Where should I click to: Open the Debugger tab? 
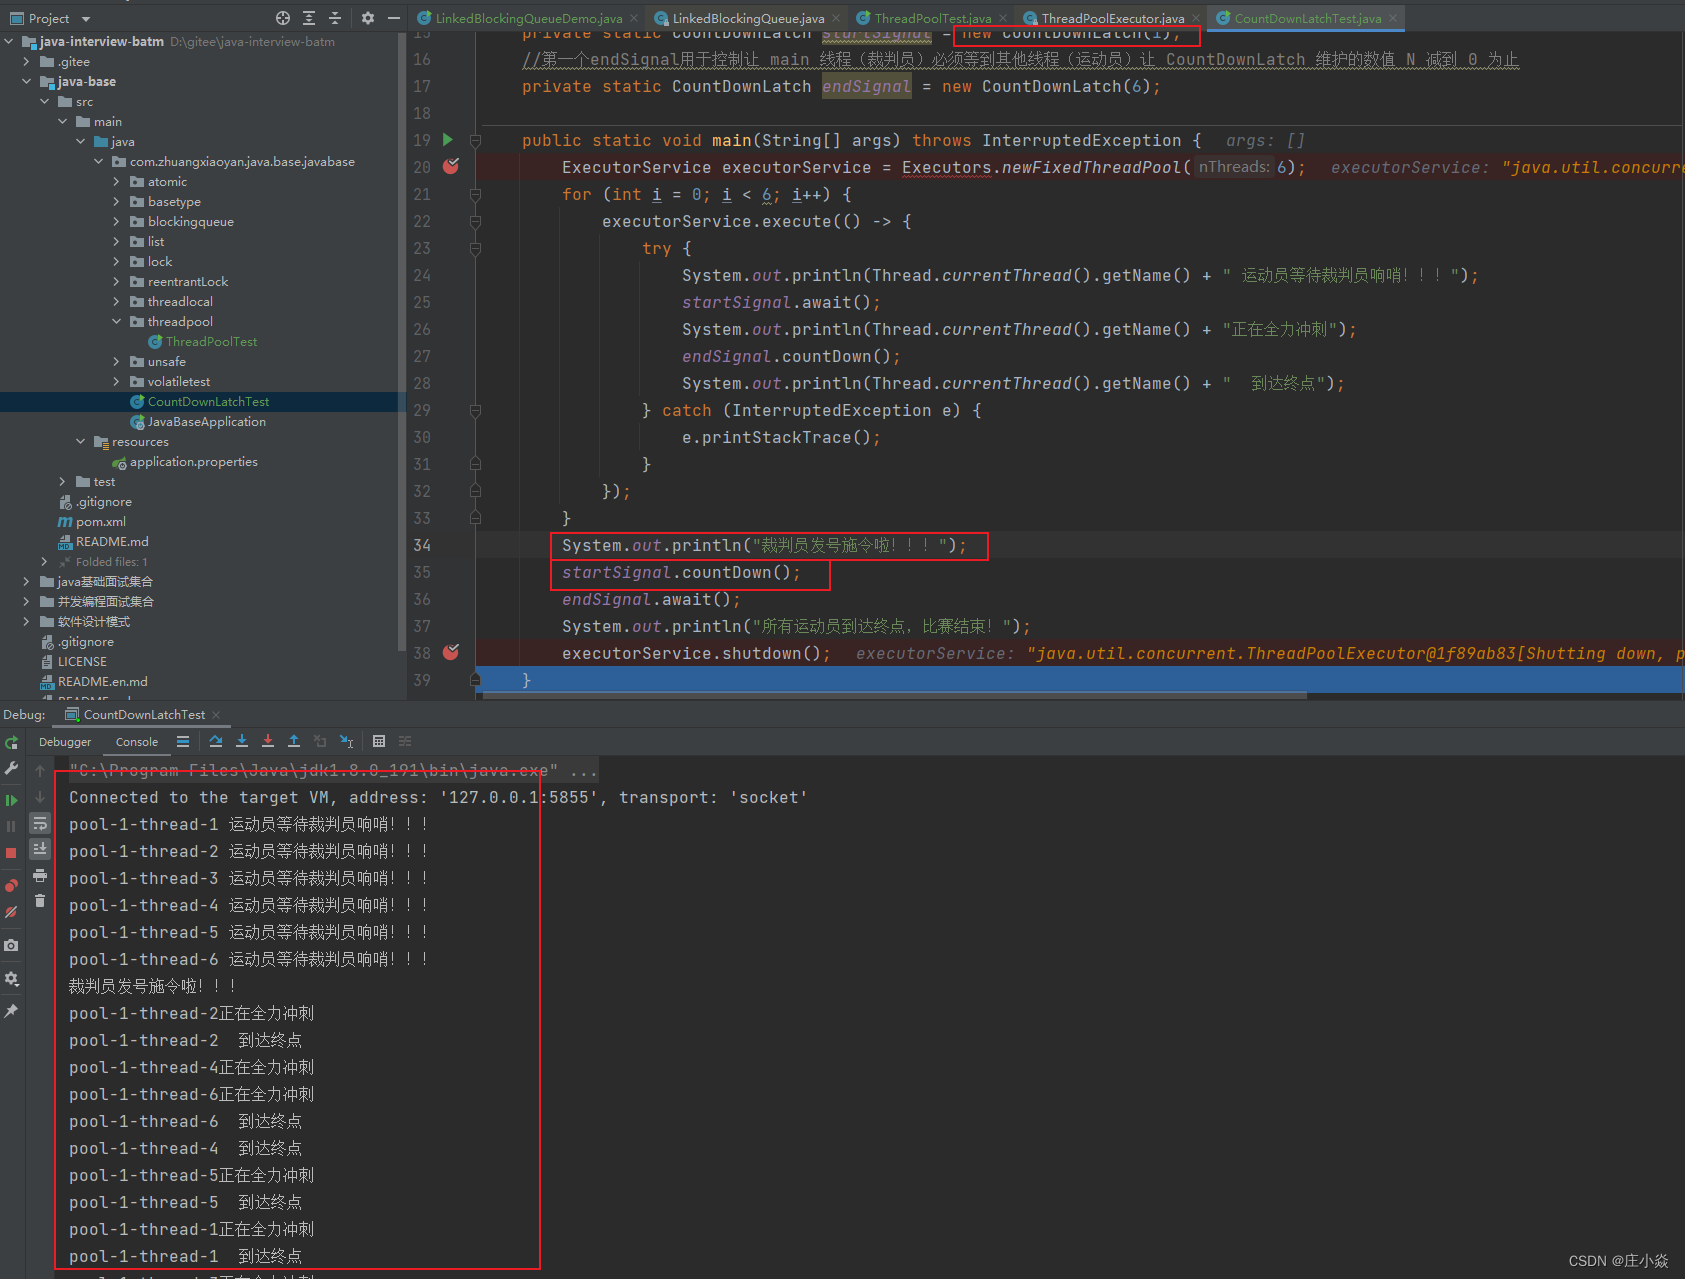coord(65,742)
